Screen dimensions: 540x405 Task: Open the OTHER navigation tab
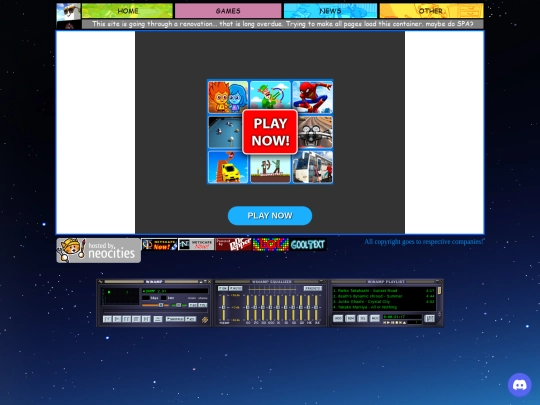(431, 11)
